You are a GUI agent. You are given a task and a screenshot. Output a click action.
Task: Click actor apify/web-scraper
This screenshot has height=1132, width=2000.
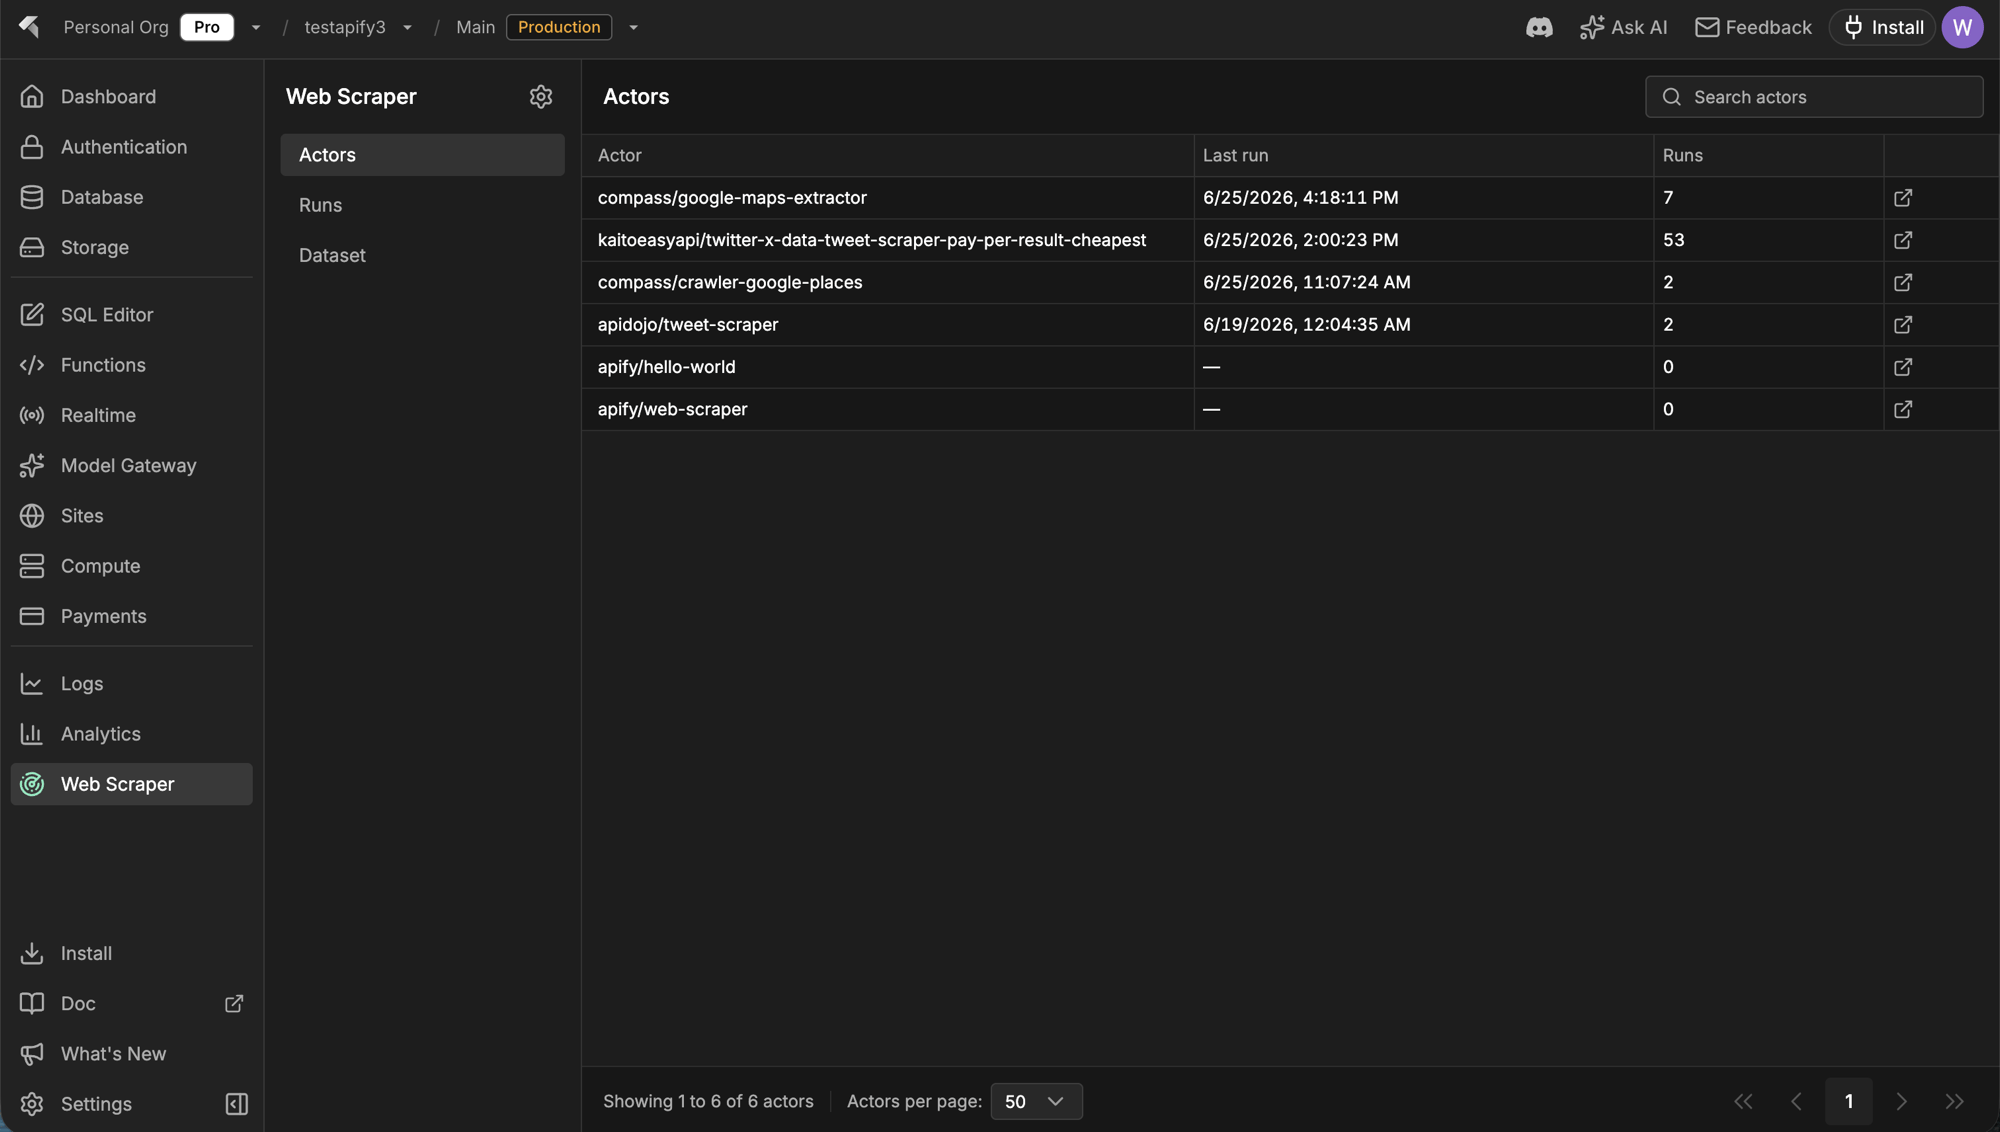[673, 409]
